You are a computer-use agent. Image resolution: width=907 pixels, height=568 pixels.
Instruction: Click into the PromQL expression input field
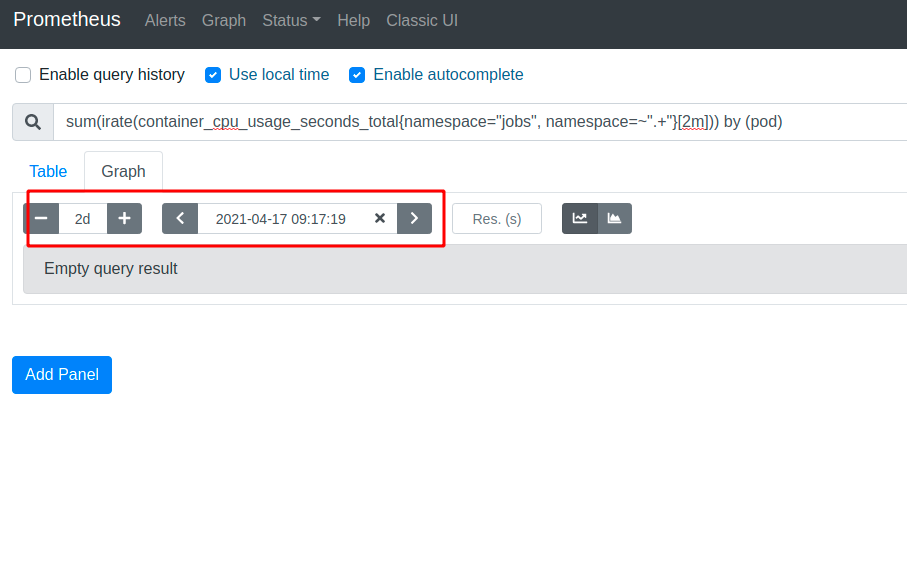pyautogui.click(x=480, y=122)
